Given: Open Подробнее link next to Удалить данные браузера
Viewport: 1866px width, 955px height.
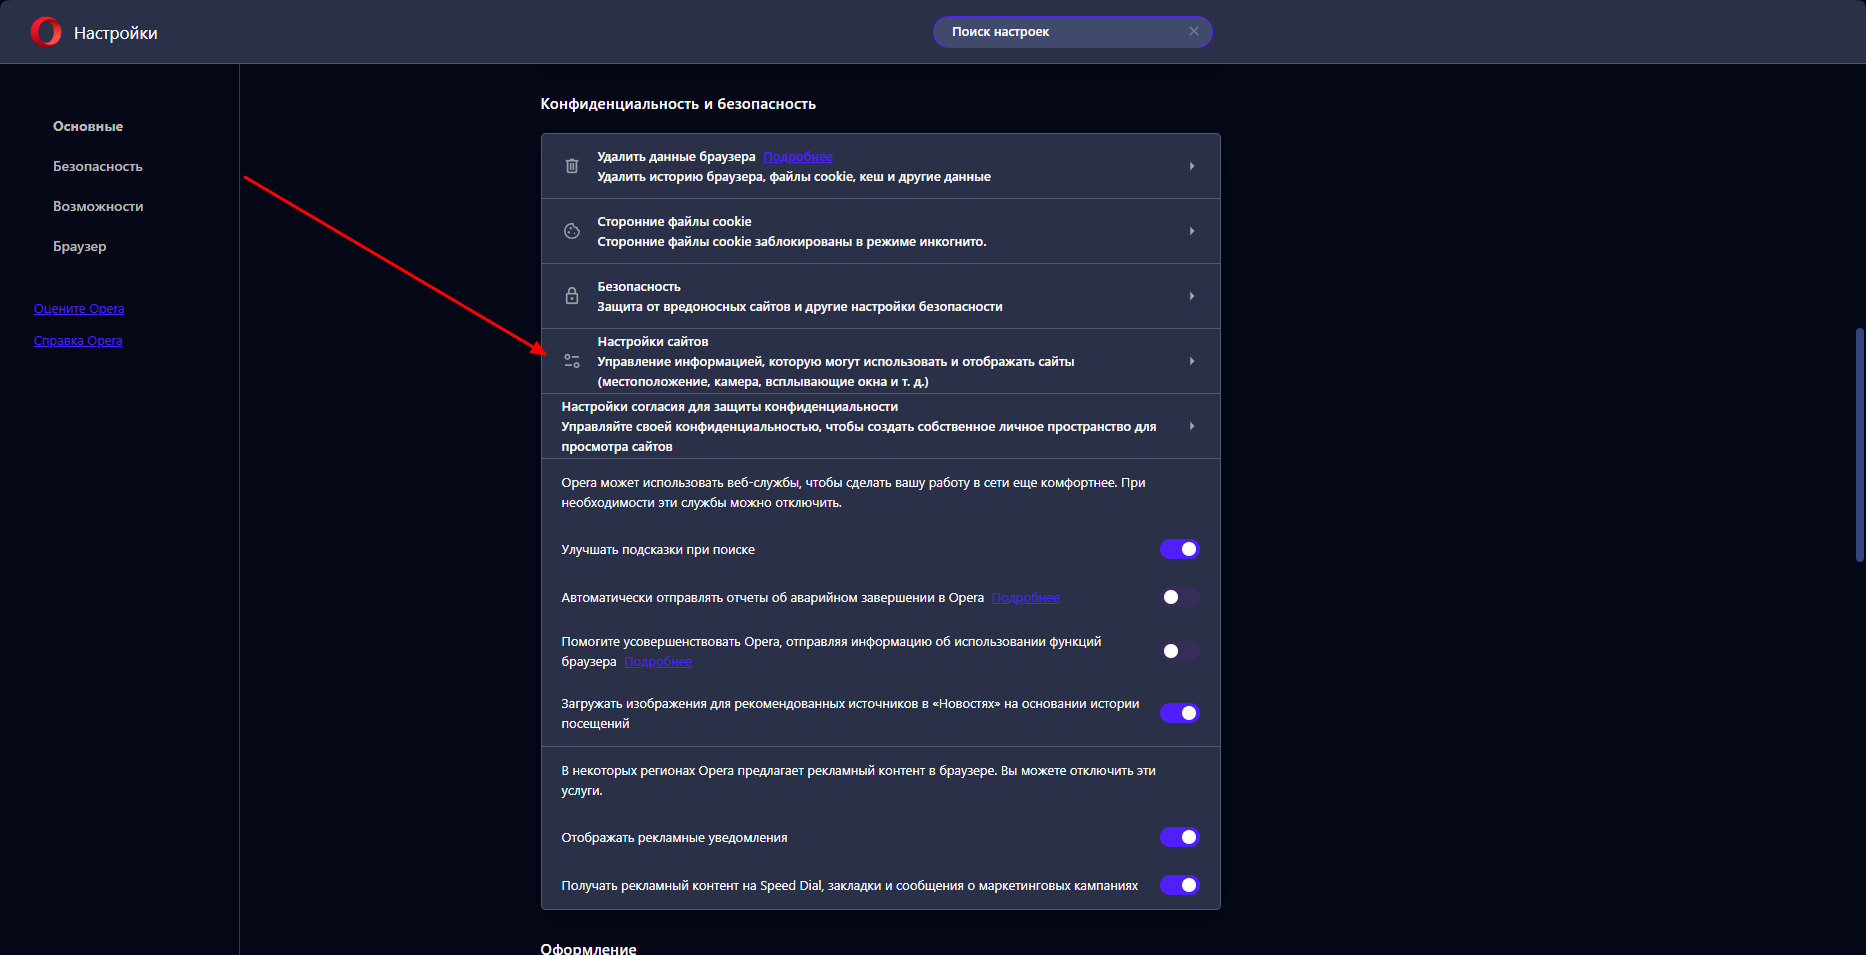Looking at the screenshot, I should (x=798, y=157).
